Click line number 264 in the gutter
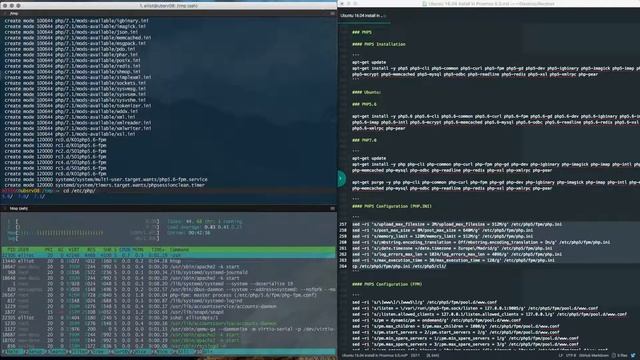The width and height of the screenshot is (640, 360). pyautogui.click(x=343, y=266)
